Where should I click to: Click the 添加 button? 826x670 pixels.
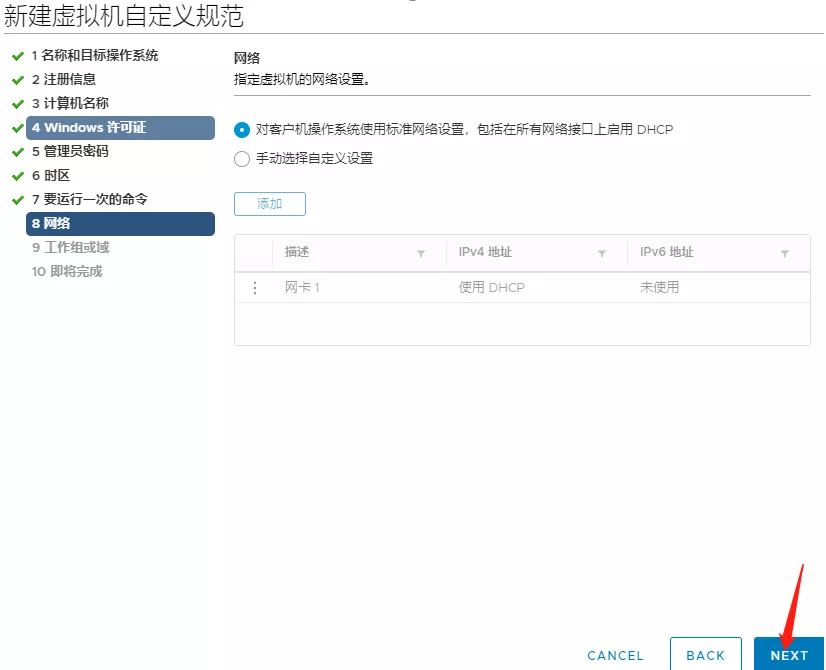point(269,204)
